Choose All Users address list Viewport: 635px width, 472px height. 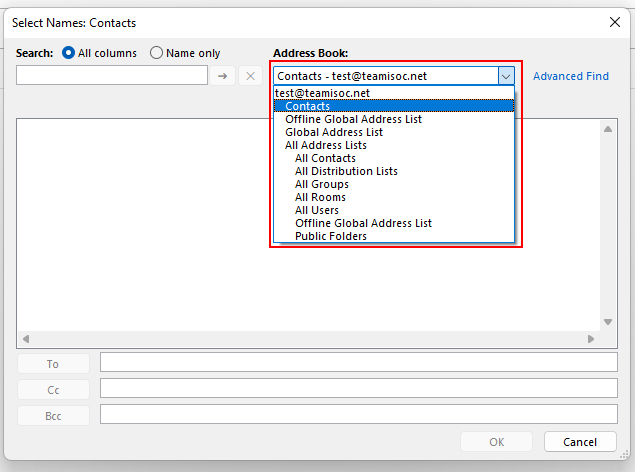pyautogui.click(x=317, y=210)
